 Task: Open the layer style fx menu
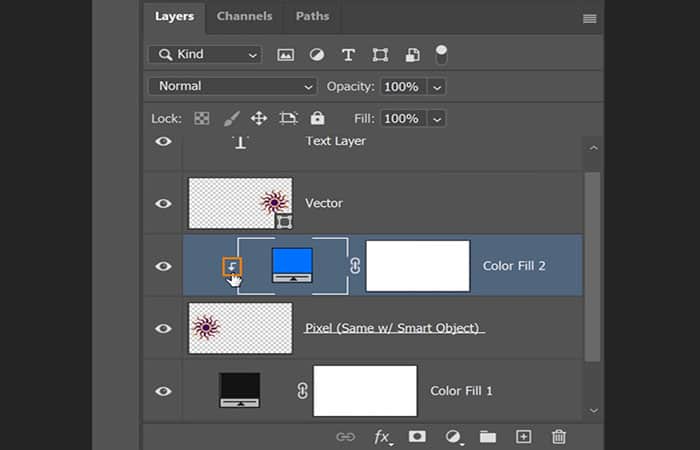382,436
